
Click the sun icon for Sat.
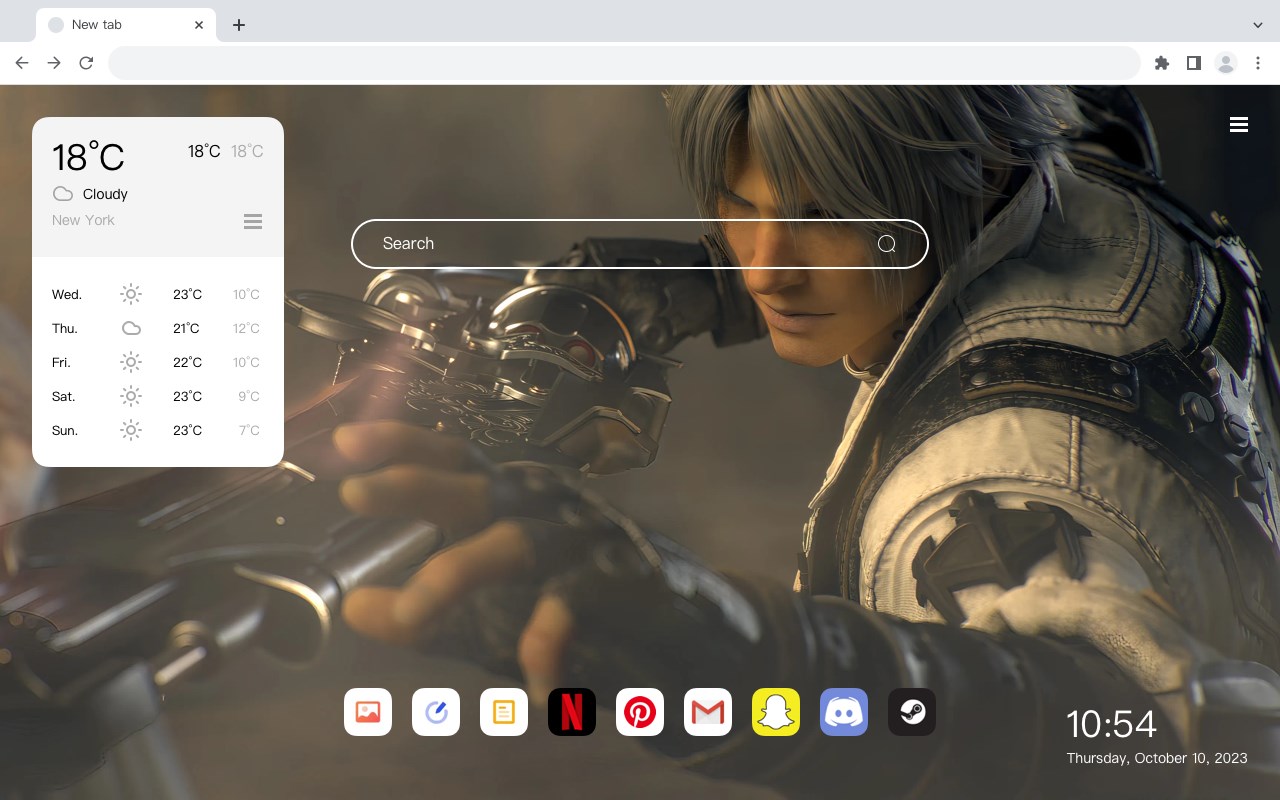click(131, 396)
